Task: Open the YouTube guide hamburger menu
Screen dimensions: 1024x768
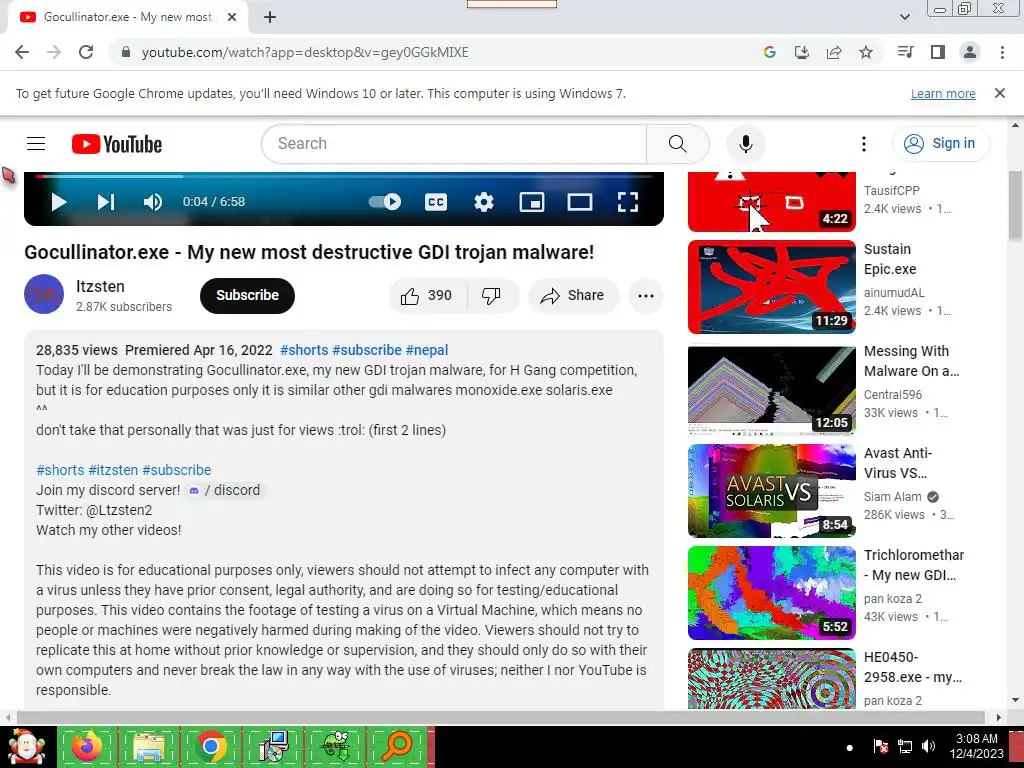Action: pyautogui.click(x=36, y=144)
